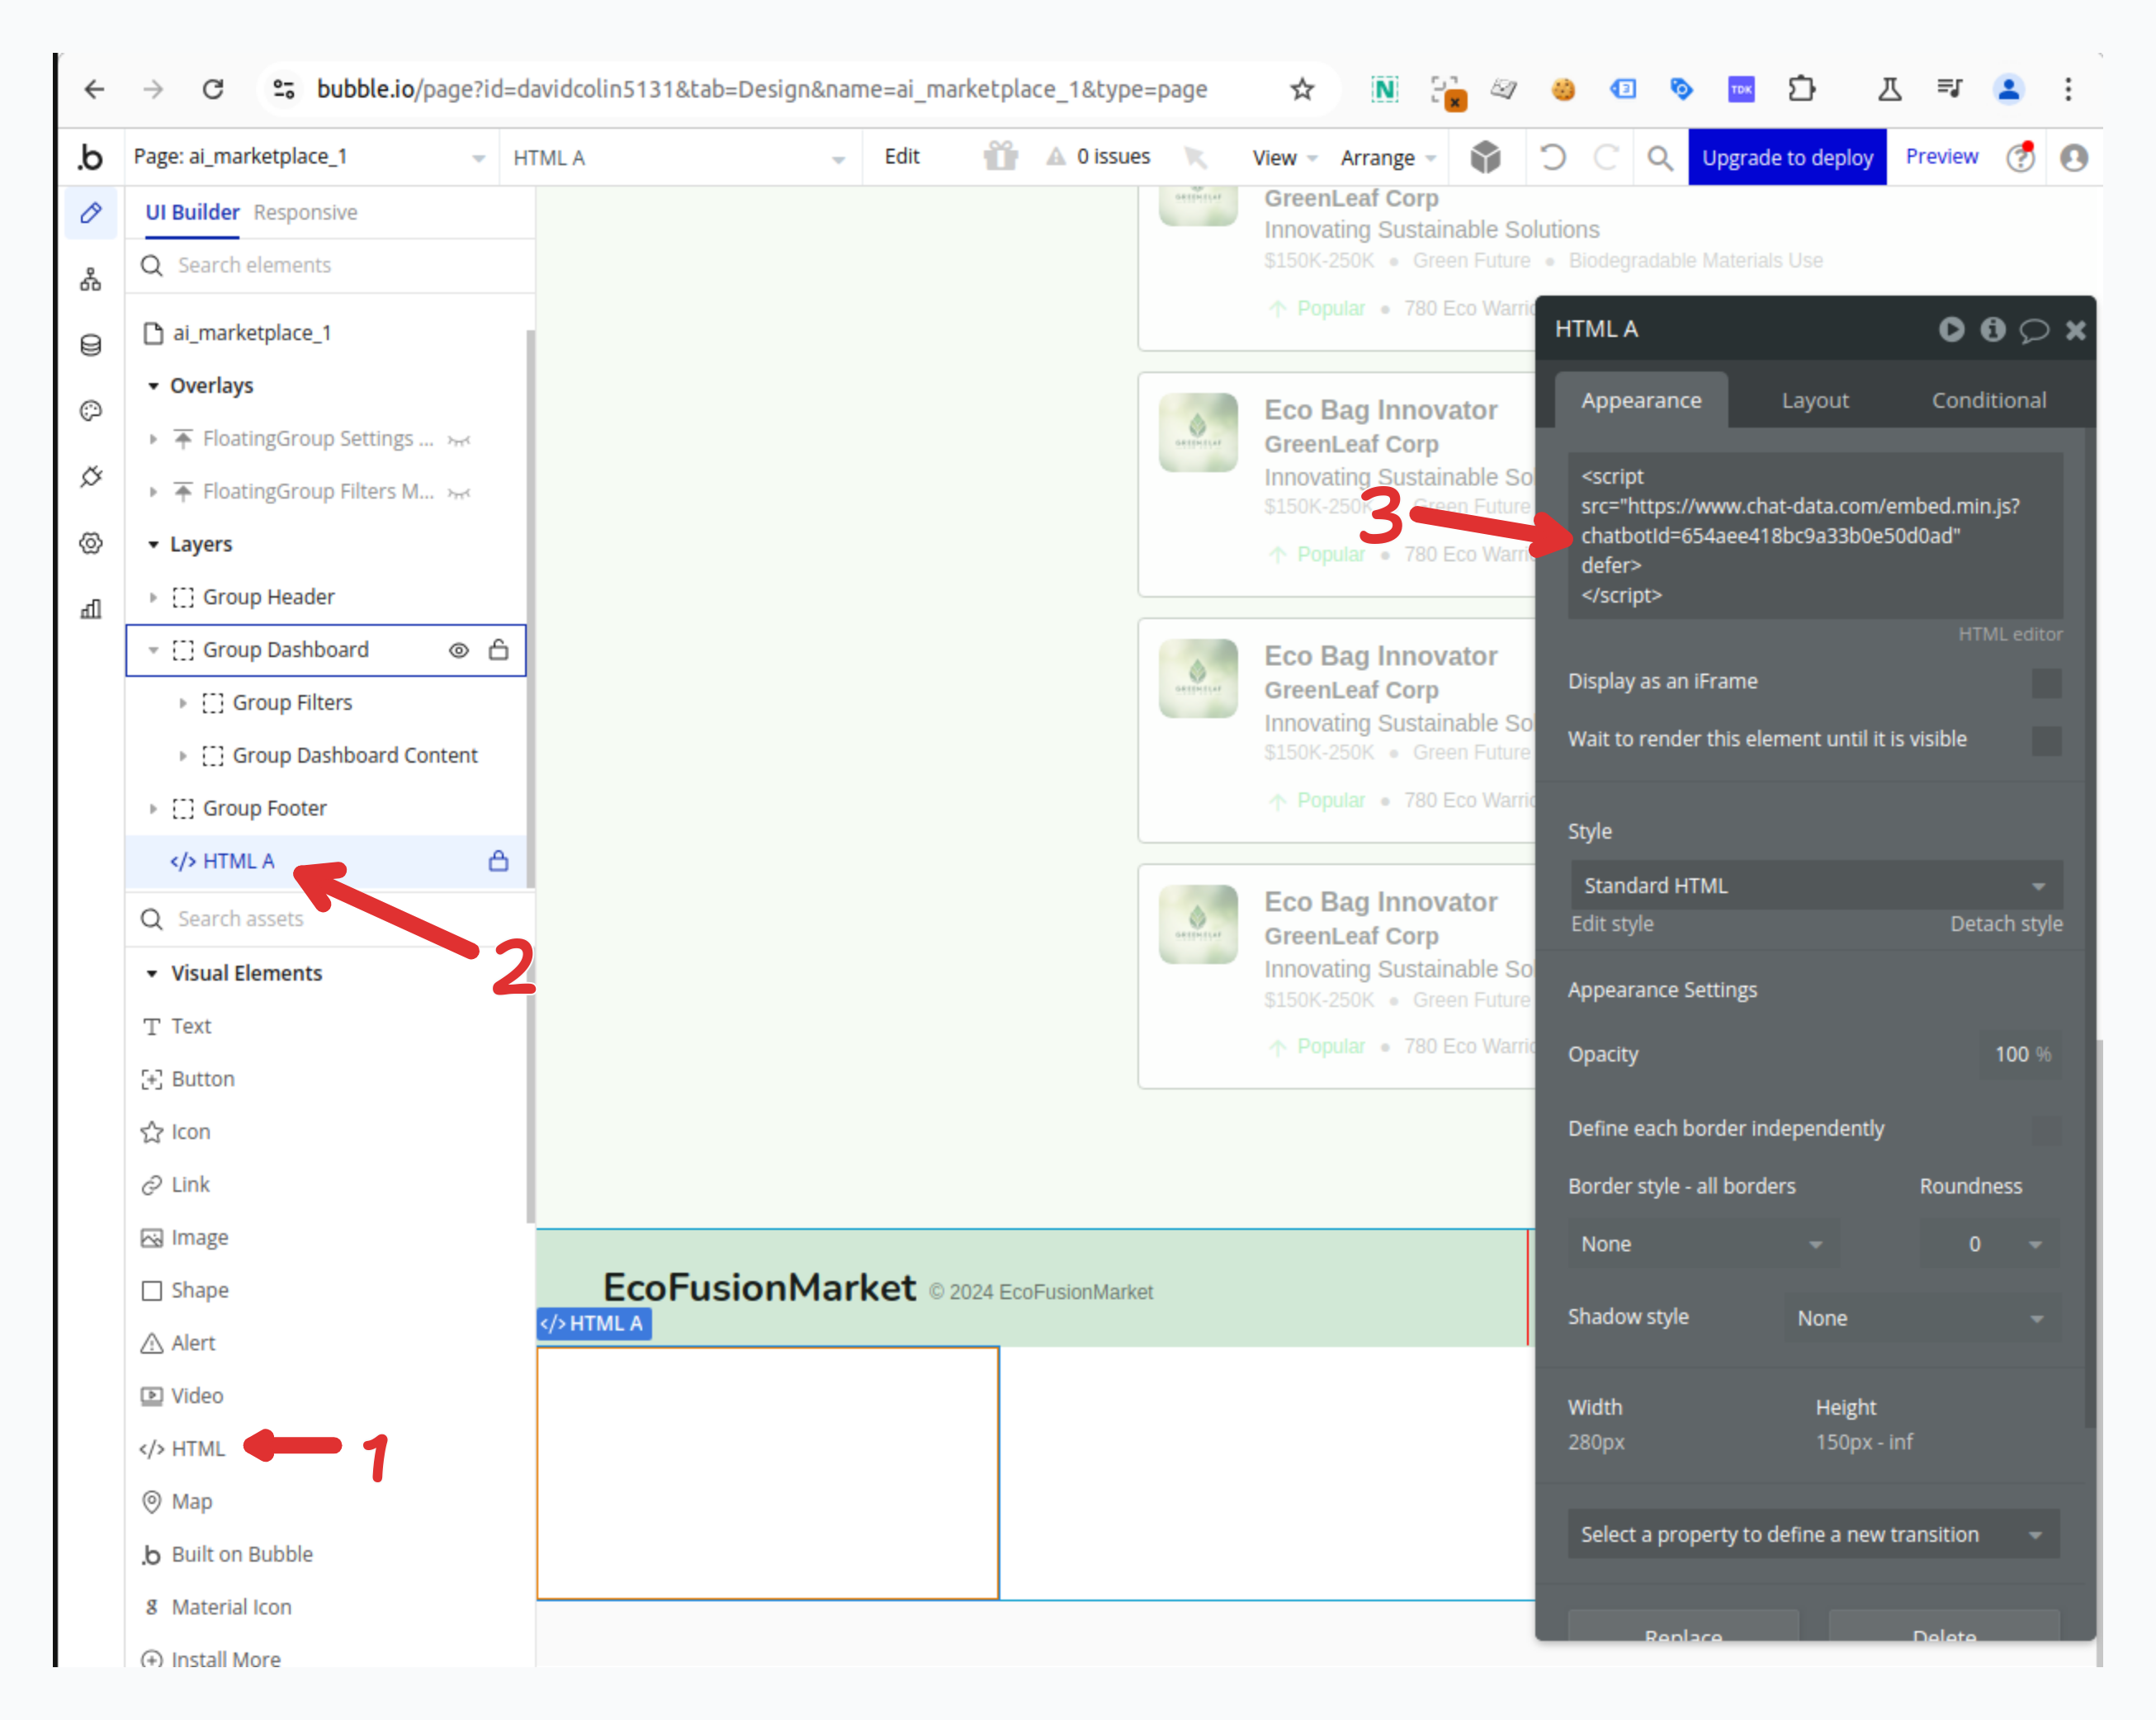Viewport: 2156px width, 1720px height.
Task: Select the Appearance tab
Action: tap(1641, 400)
